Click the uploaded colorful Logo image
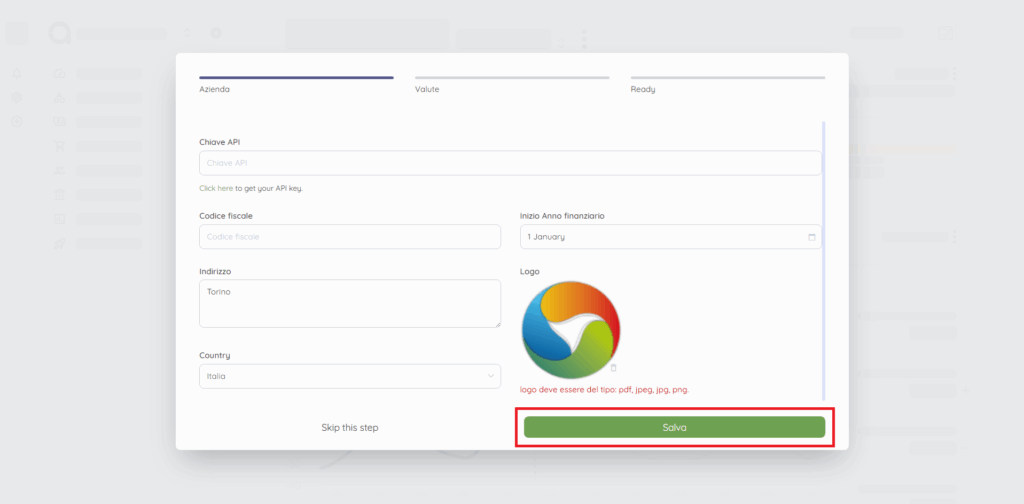Screen dimensions: 1024x504 [x=570, y=330]
